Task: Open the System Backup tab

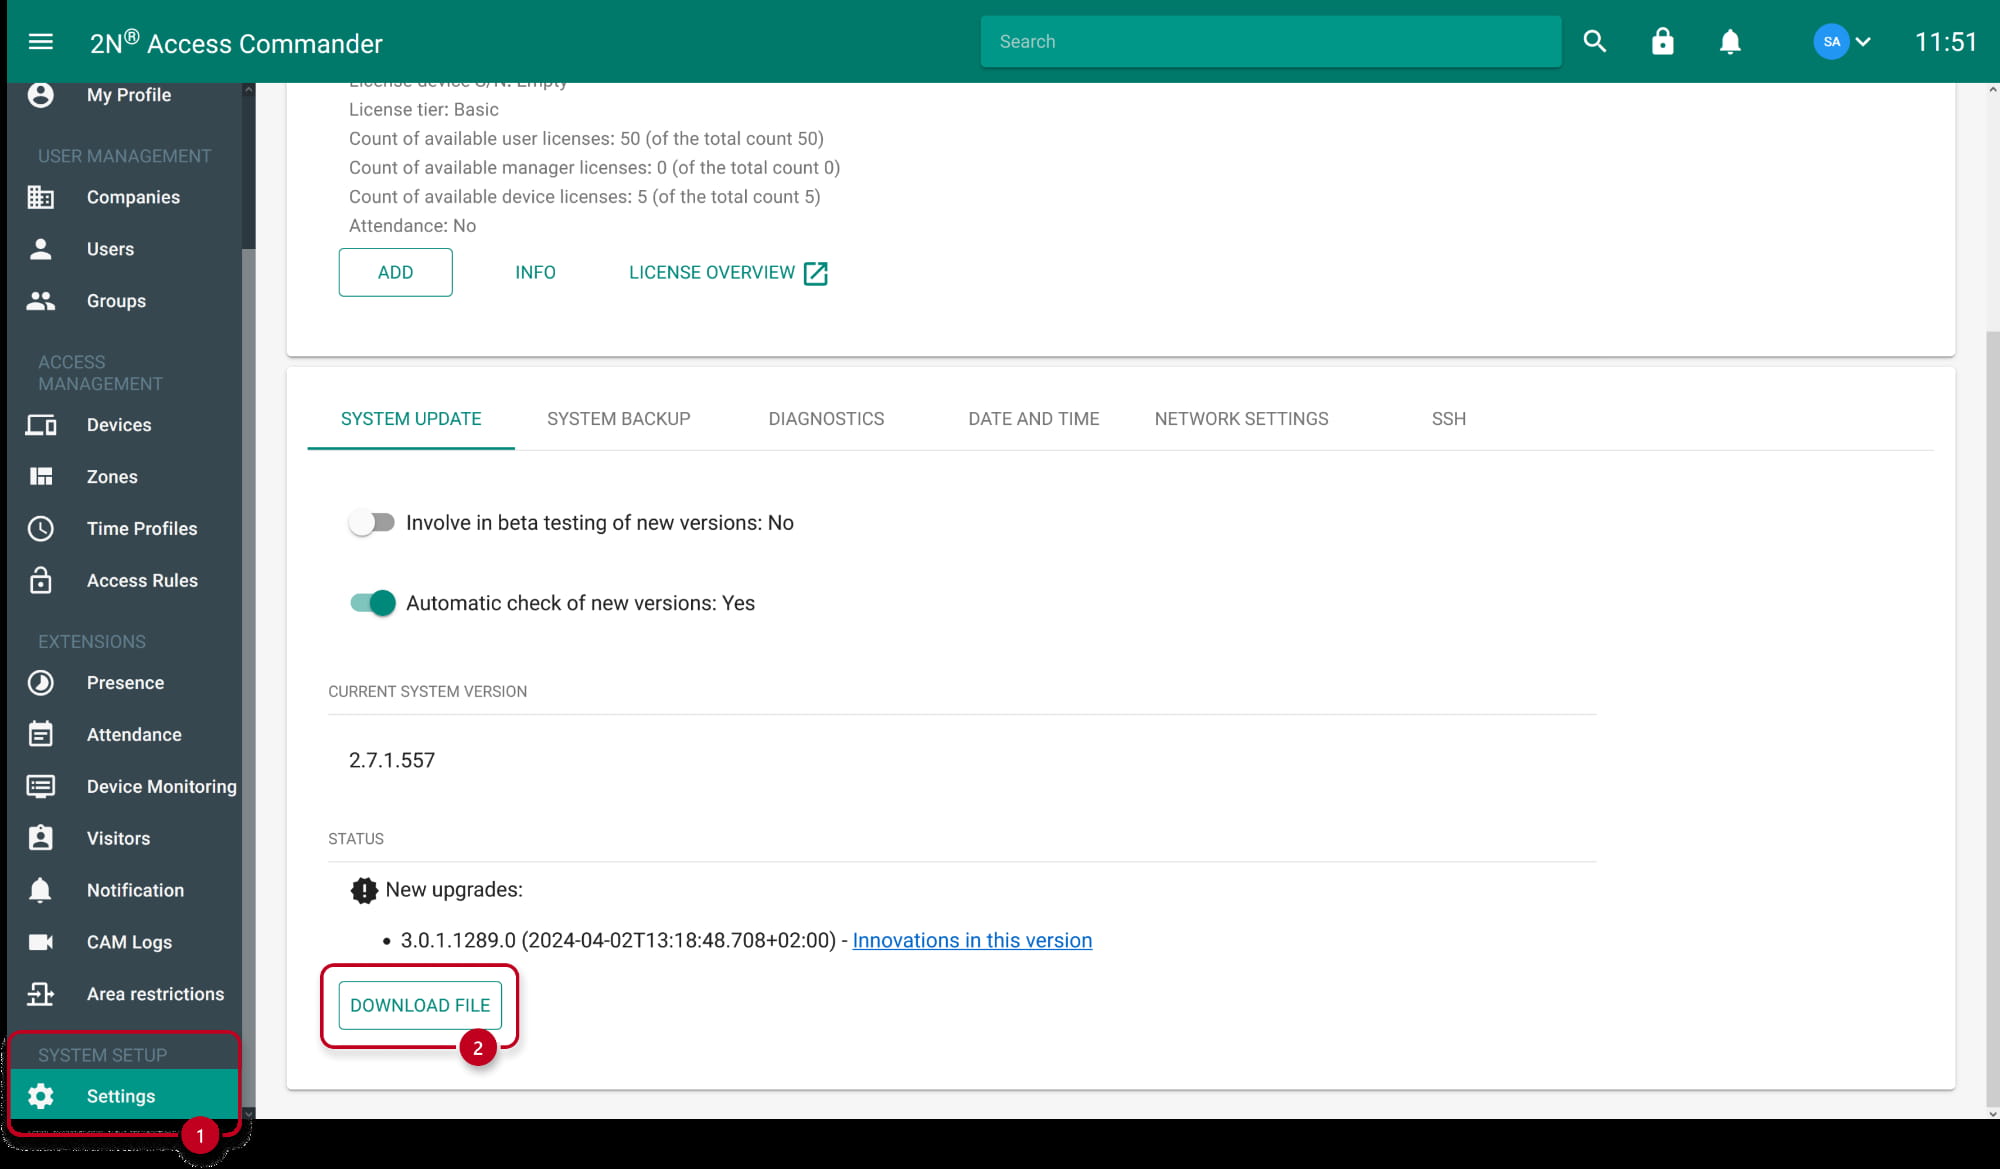Action: pyautogui.click(x=619, y=419)
